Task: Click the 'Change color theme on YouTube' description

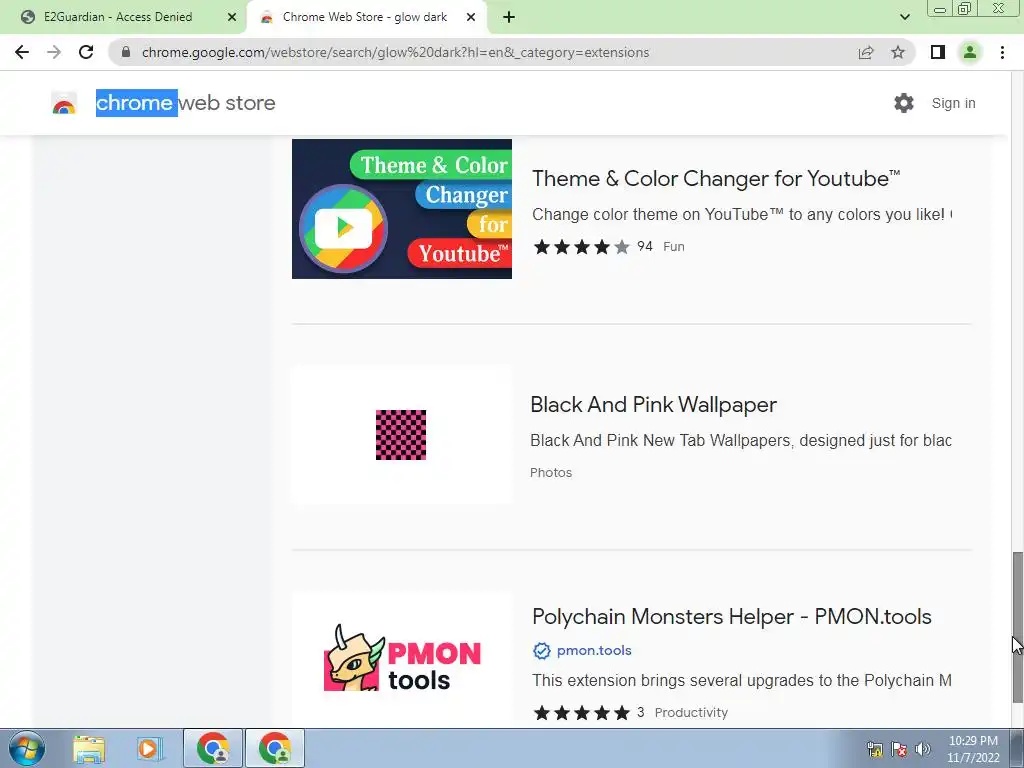Action: click(x=742, y=214)
